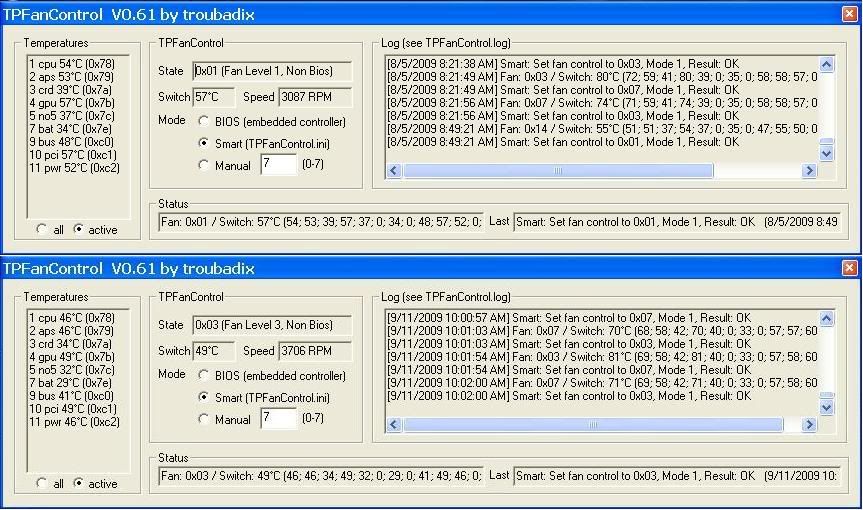863x510 pixels.
Task: Click manual fan level field in upper window
Action: tap(278, 165)
